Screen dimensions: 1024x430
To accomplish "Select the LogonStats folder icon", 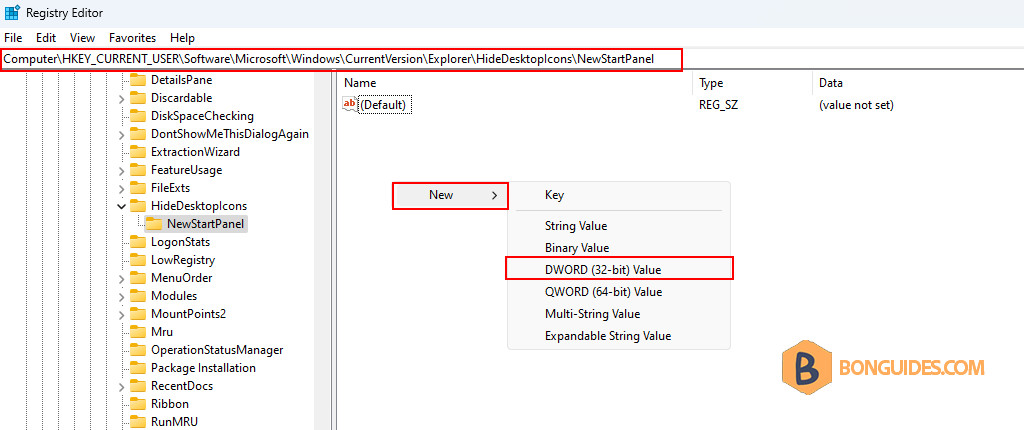I will 138,242.
